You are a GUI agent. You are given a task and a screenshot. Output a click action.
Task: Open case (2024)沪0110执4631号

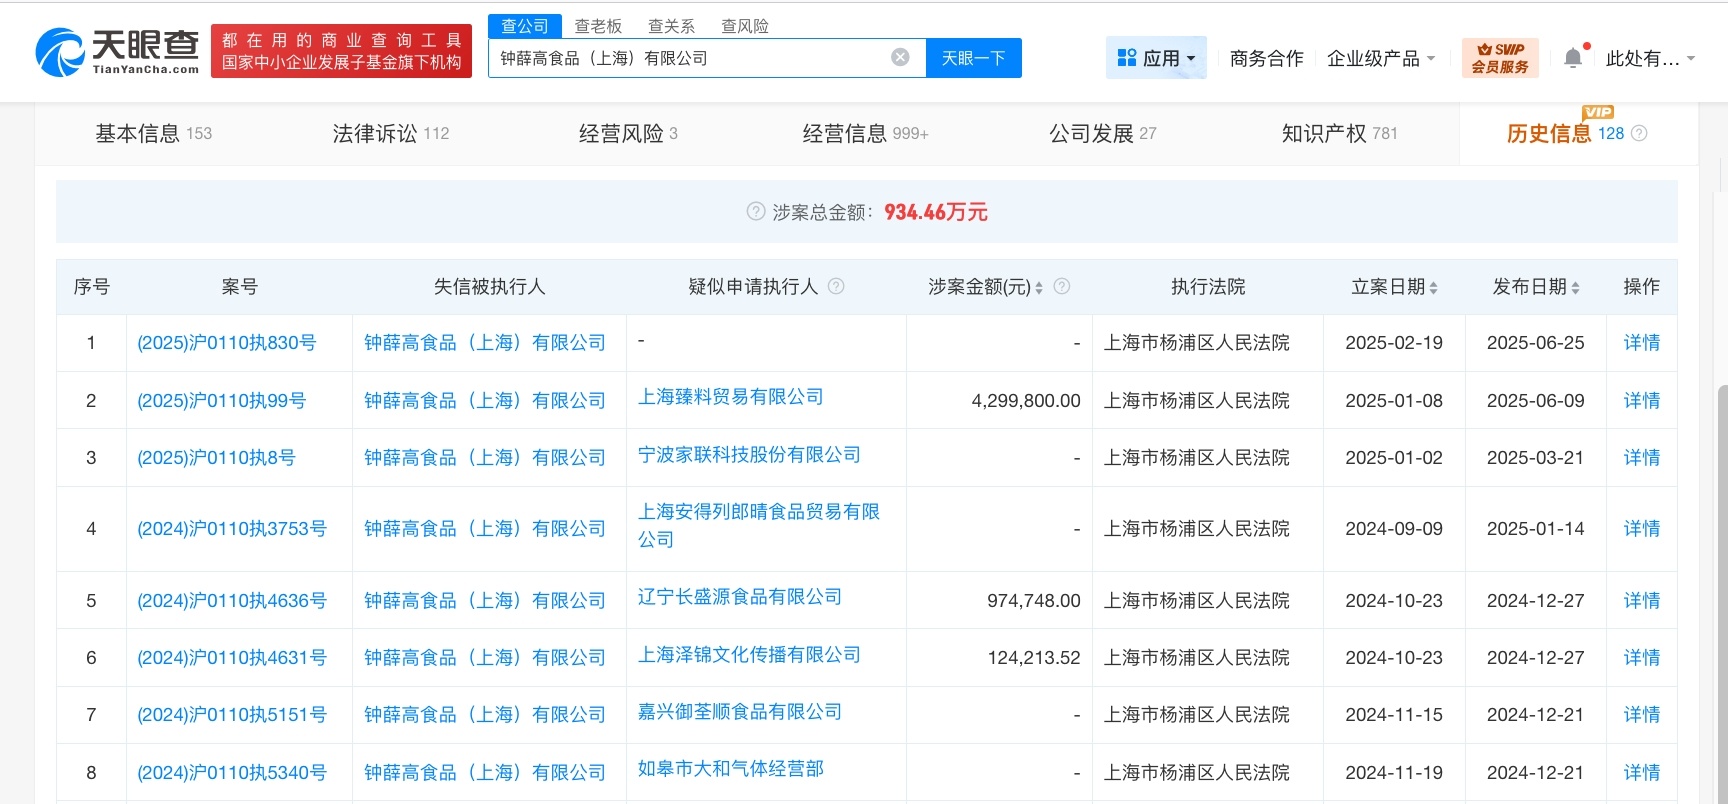pyautogui.click(x=232, y=658)
